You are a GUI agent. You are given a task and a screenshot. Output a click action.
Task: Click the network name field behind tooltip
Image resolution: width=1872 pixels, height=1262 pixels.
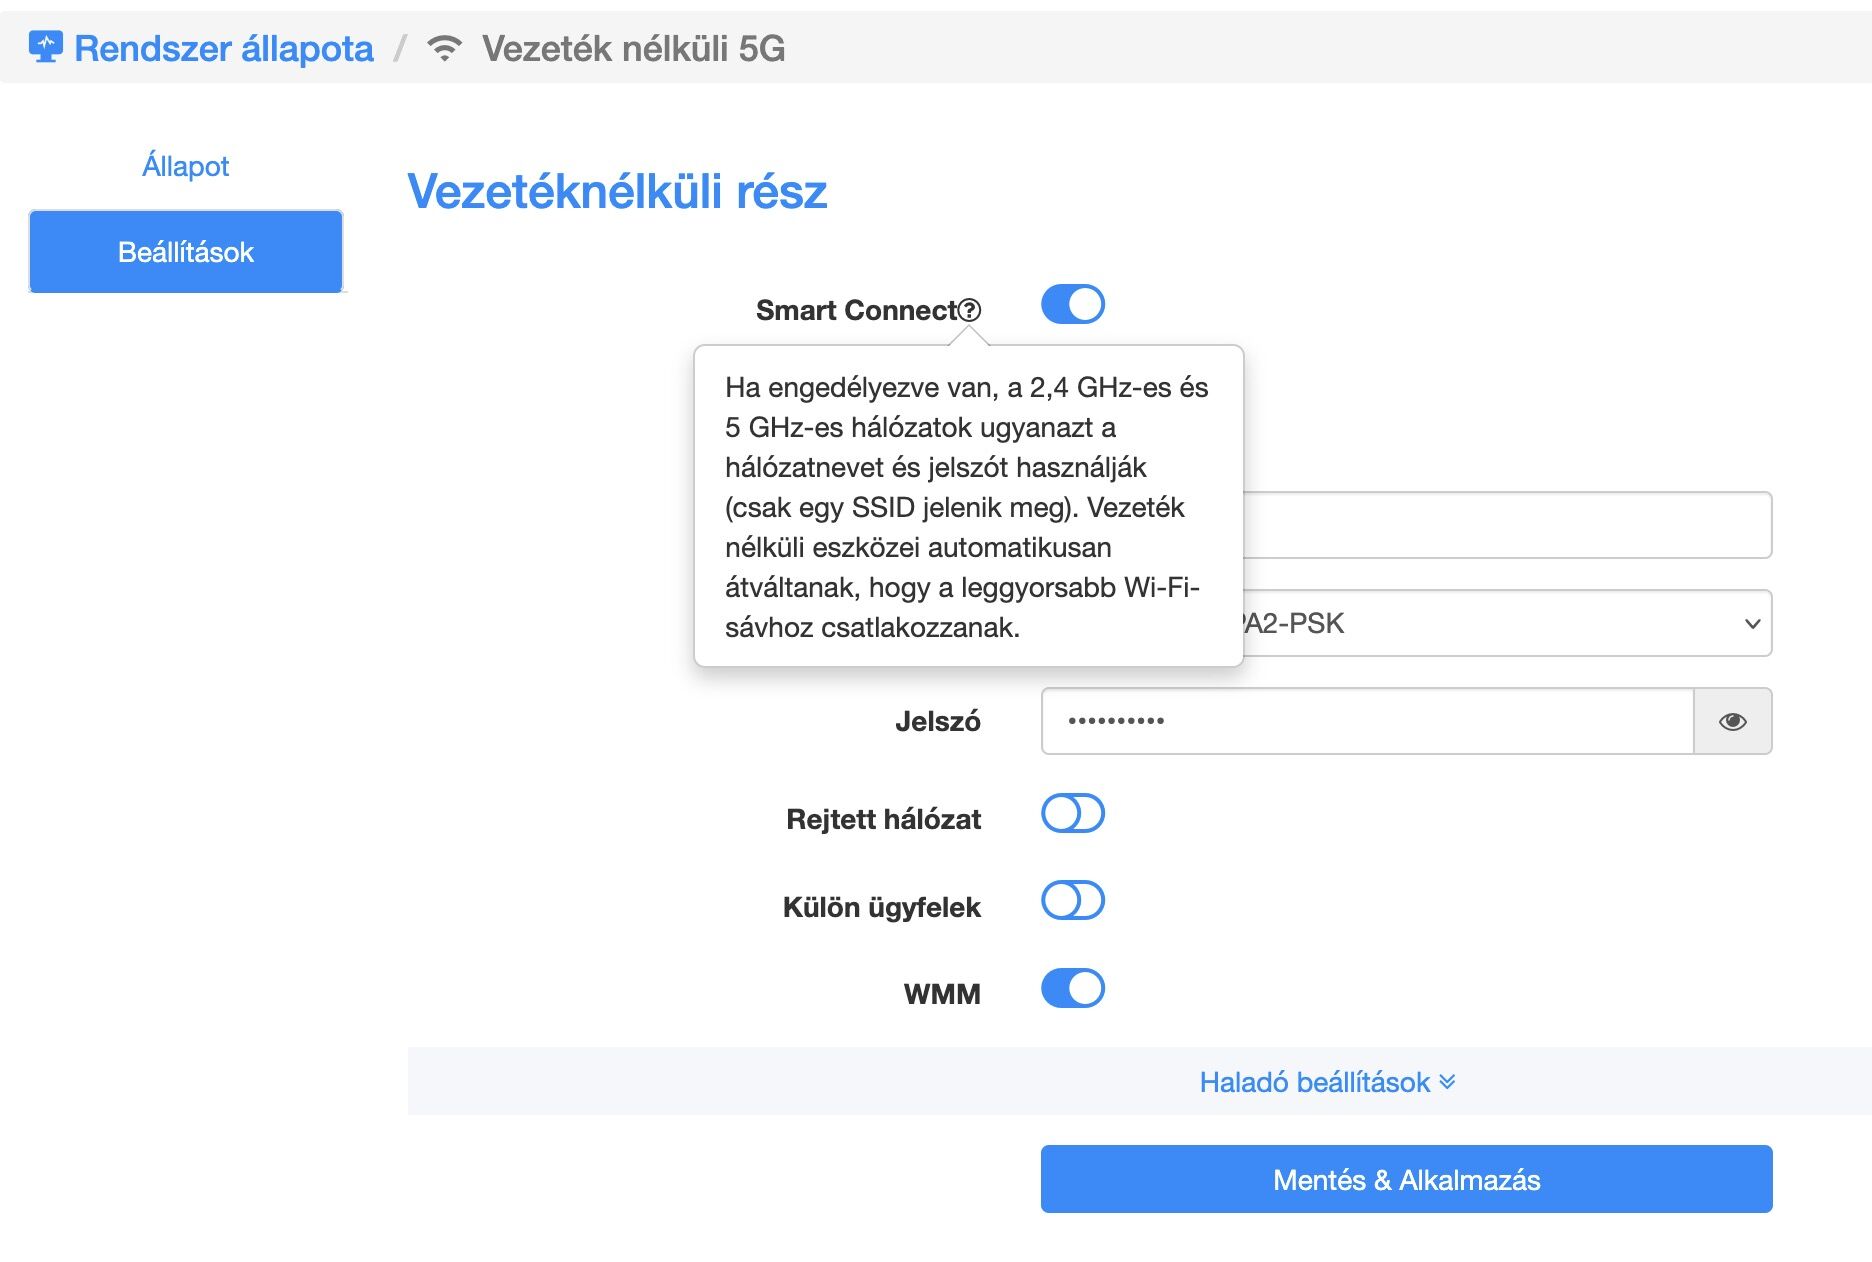point(1505,525)
